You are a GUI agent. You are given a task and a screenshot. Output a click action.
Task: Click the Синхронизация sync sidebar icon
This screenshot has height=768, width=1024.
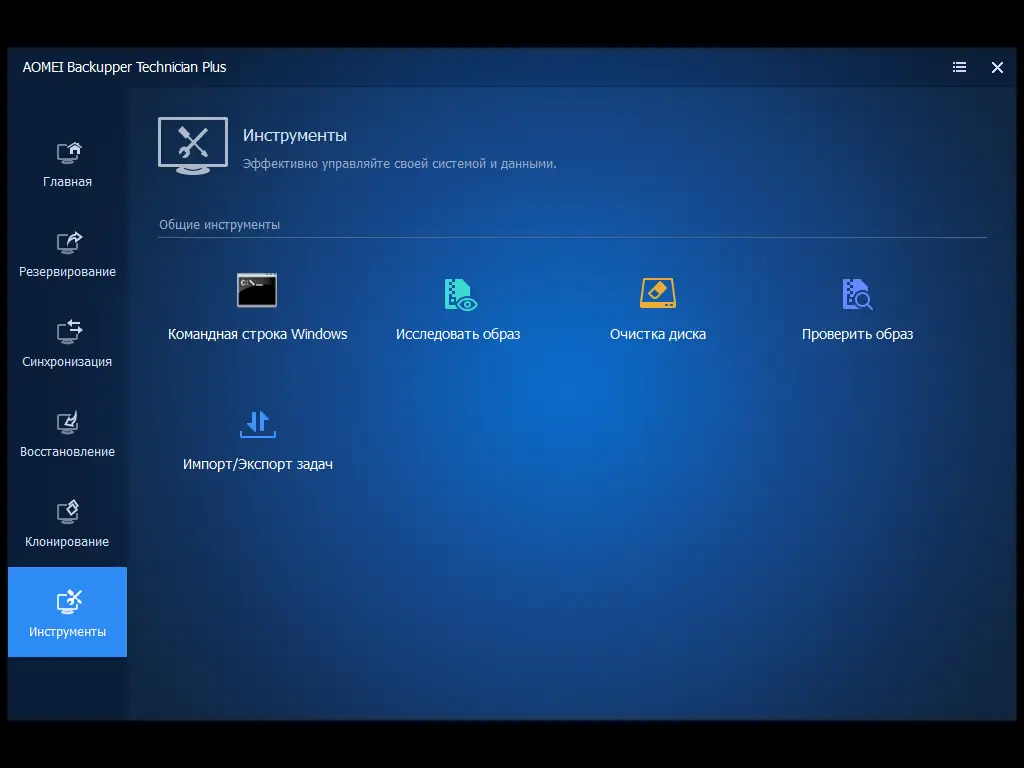pos(66,332)
